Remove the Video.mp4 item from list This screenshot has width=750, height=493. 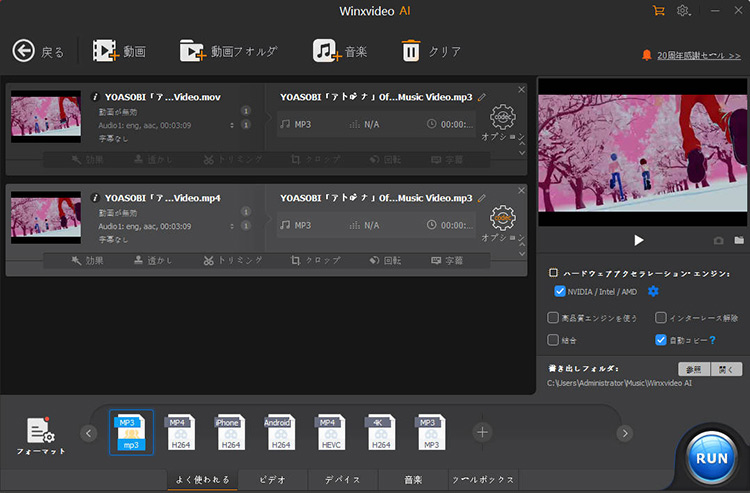click(x=521, y=190)
